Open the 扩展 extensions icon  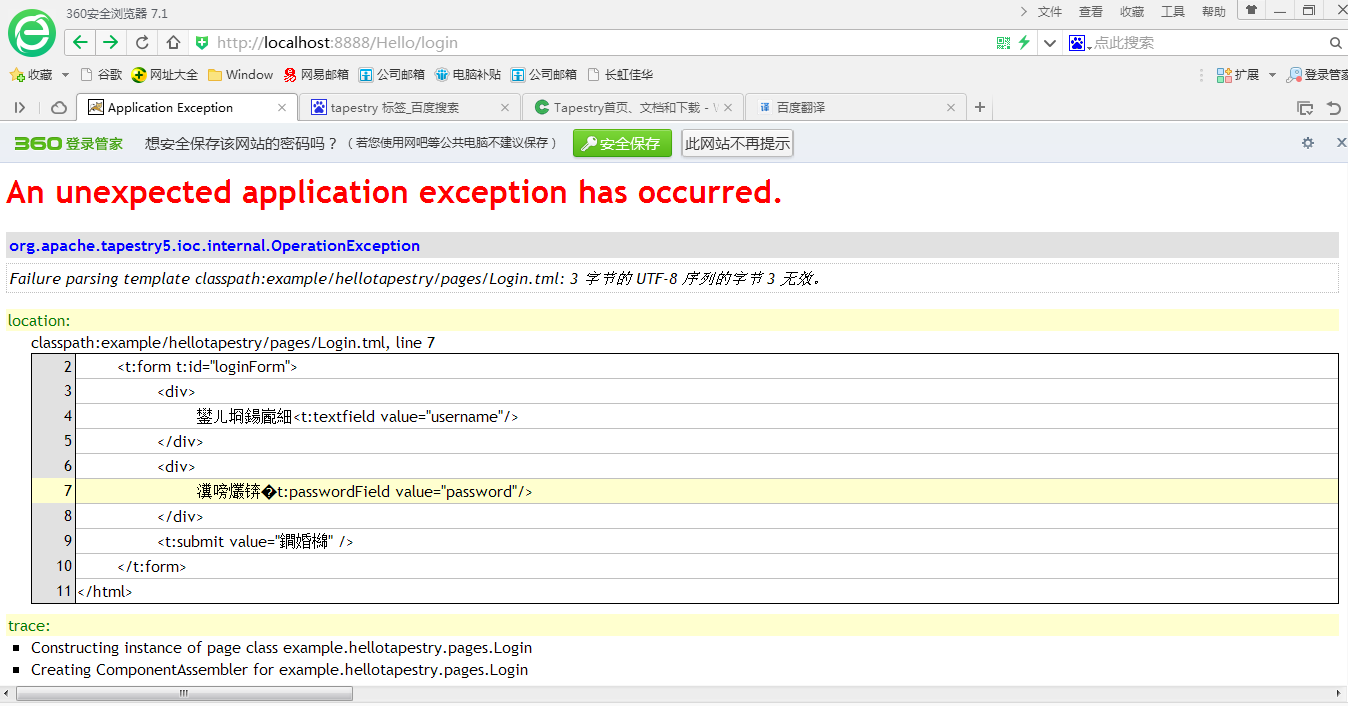(1237, 75)
